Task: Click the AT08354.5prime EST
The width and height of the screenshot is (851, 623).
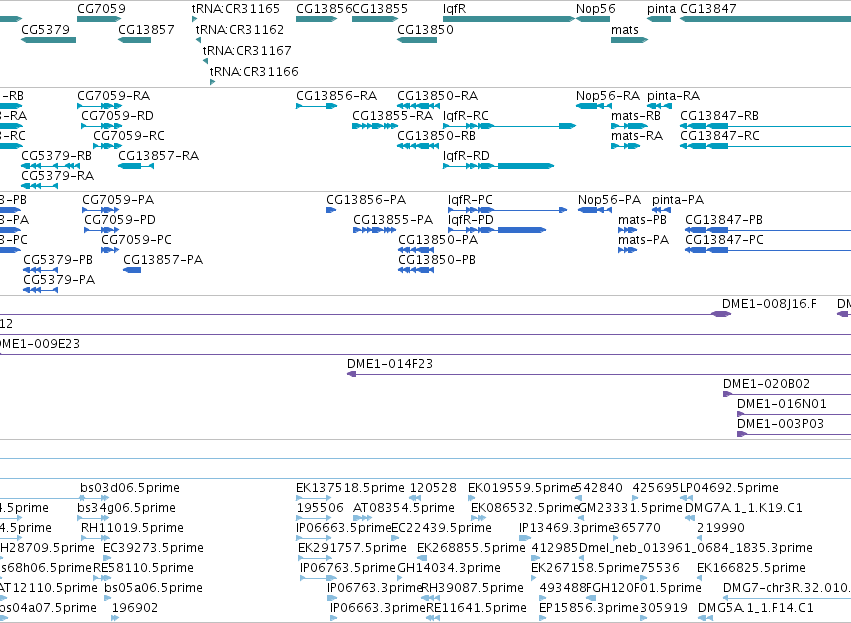Action: click(x=363, y=518)
